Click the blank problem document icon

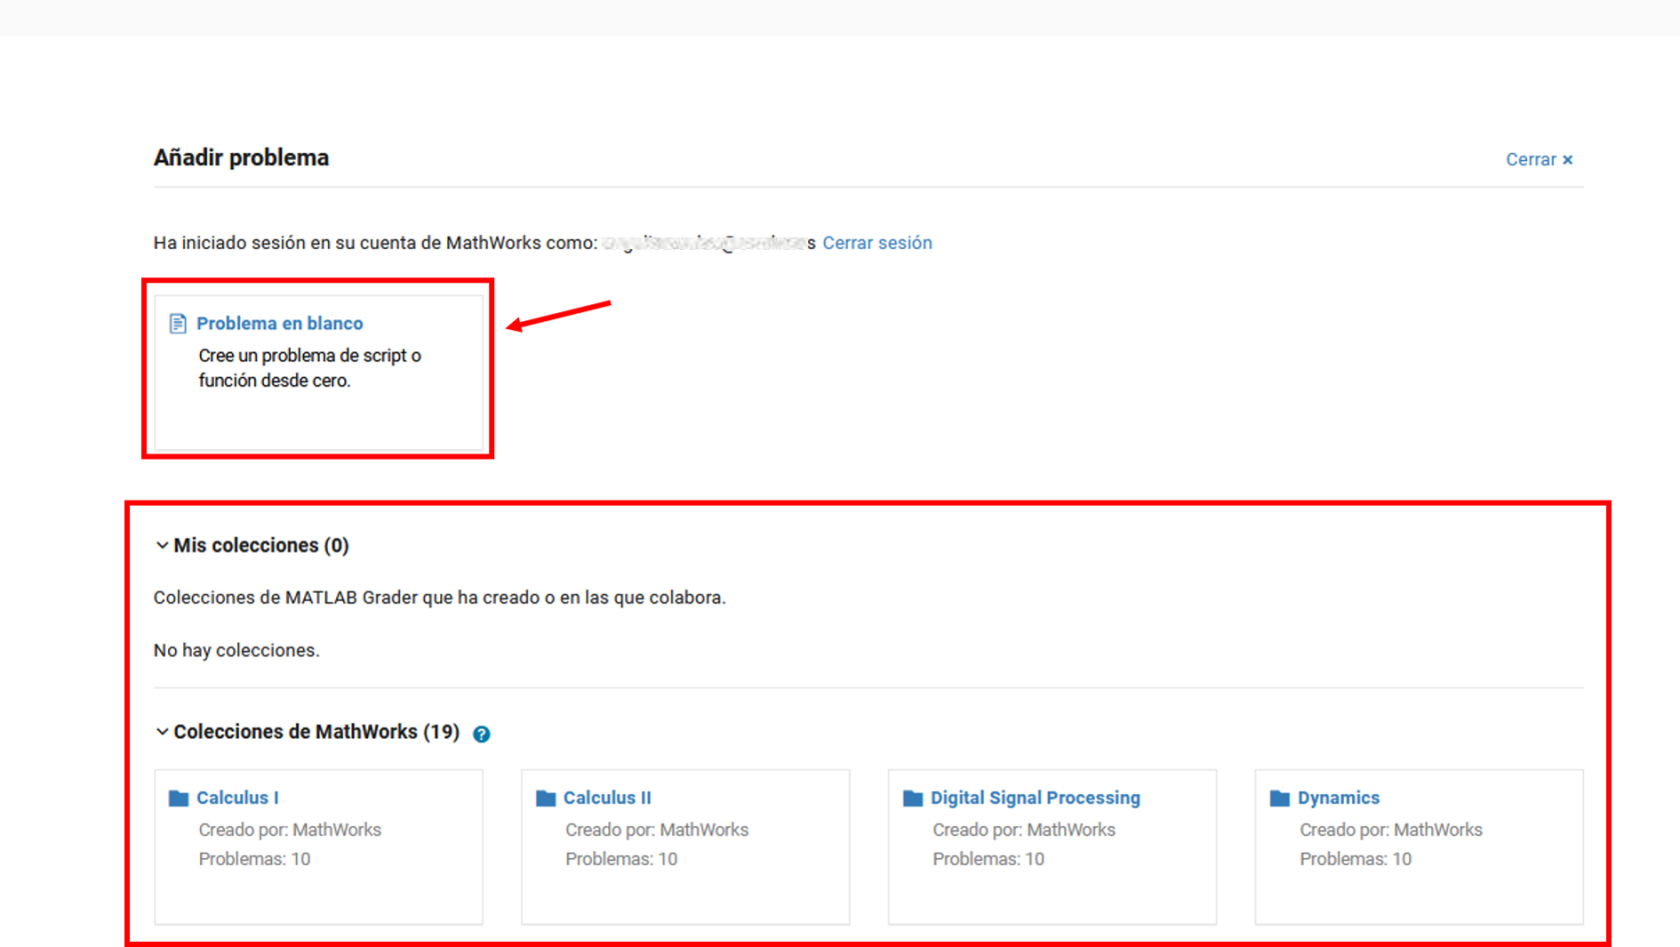point(178,323)
